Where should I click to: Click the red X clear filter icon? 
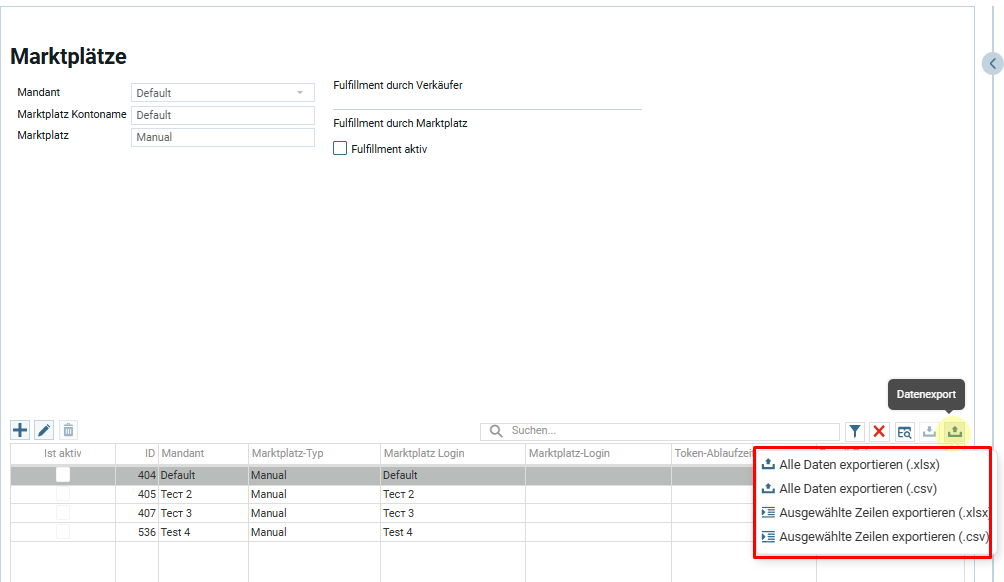[x=879, y=431]
